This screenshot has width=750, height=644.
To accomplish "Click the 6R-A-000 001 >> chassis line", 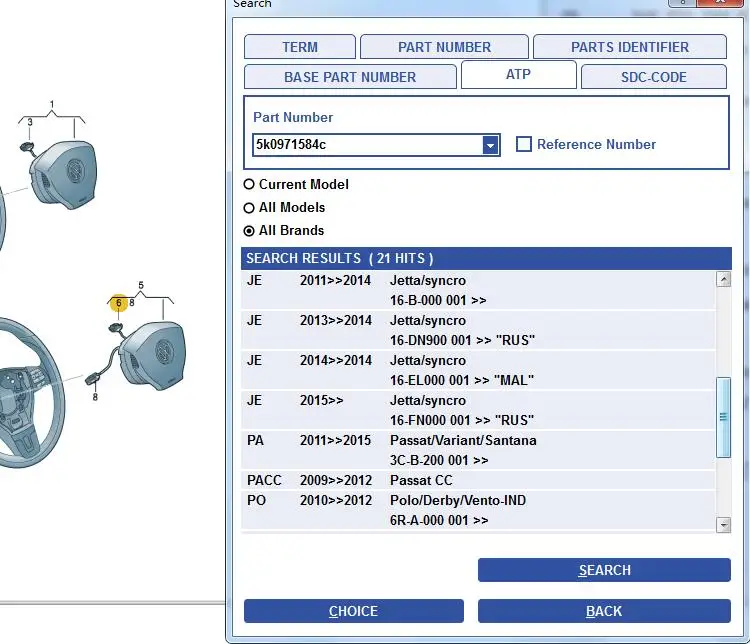I will pos(439,520).
